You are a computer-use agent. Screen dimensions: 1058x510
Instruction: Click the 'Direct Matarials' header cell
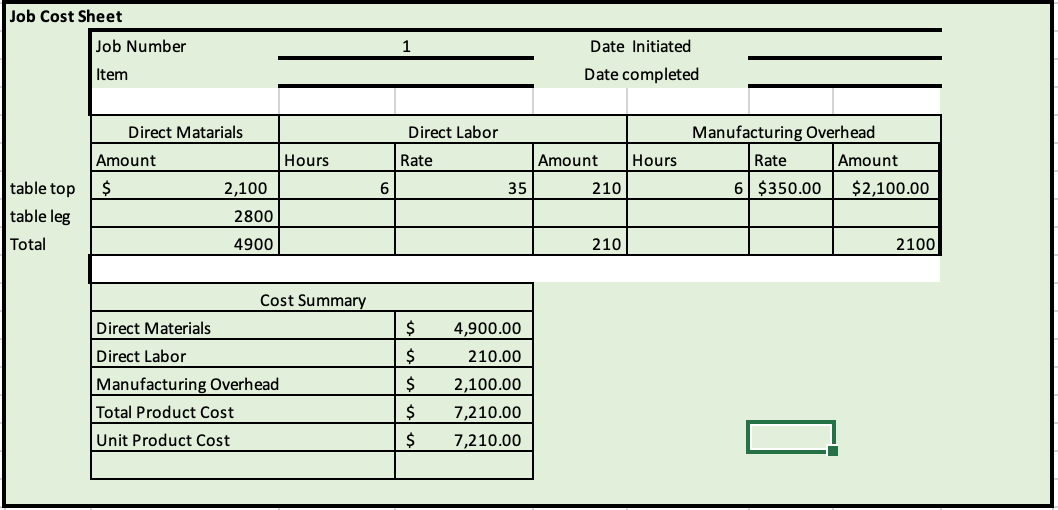pyautogui.click(x=185, y=132)
